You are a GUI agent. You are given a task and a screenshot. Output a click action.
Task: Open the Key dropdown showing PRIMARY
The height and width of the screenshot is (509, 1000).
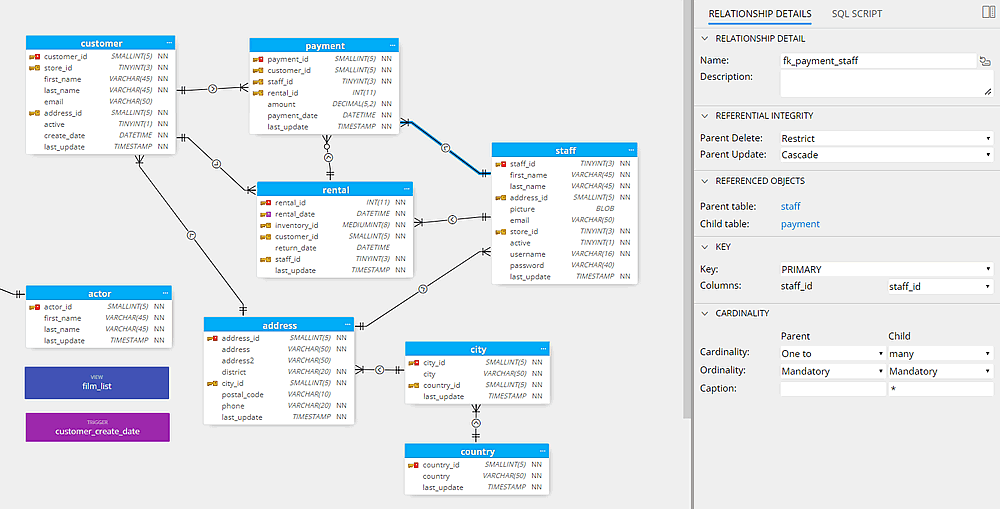point(886,269)
